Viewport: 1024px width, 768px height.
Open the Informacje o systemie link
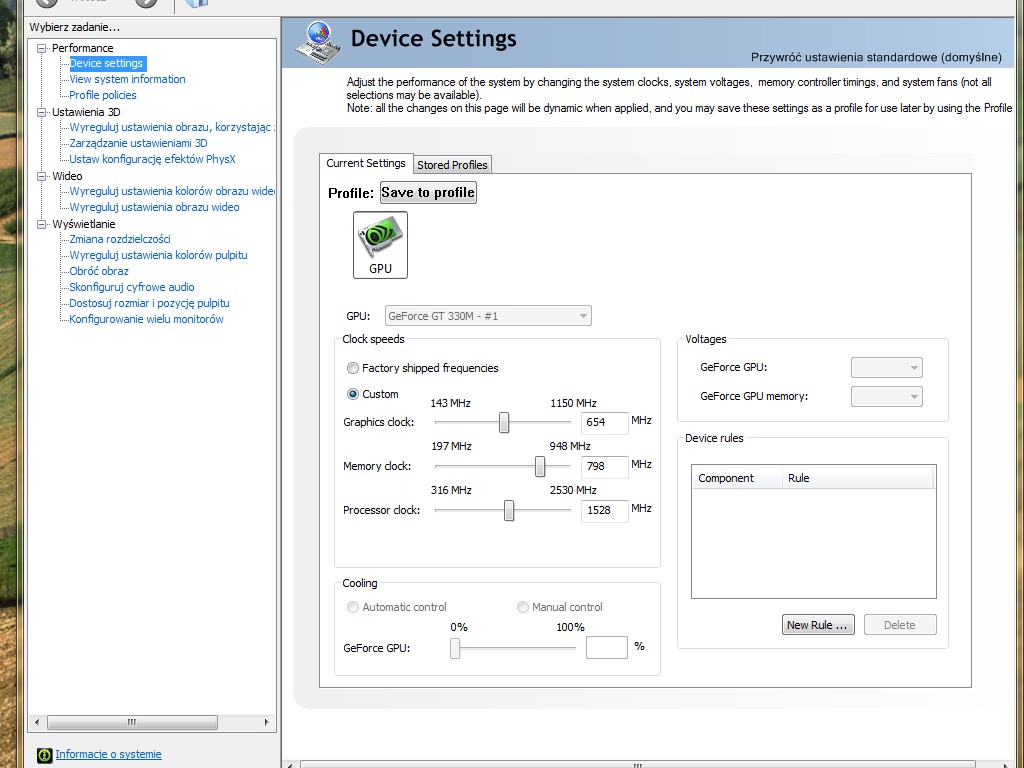tap(108, 754)
